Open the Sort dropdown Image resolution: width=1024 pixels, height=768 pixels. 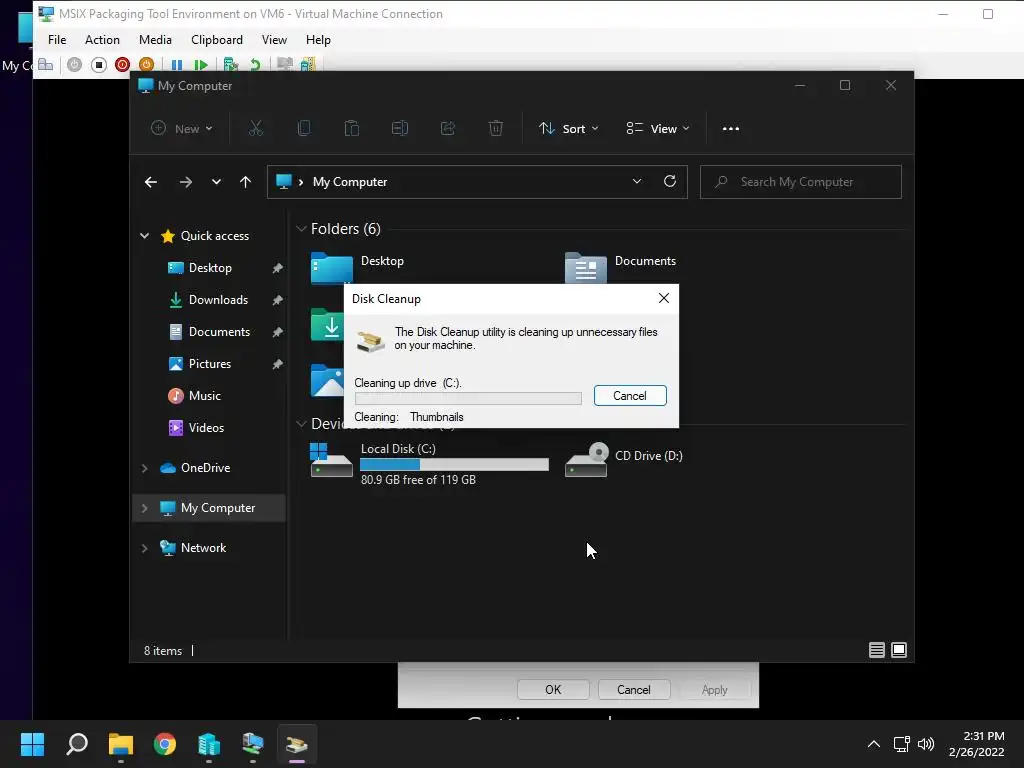[568, 129]
